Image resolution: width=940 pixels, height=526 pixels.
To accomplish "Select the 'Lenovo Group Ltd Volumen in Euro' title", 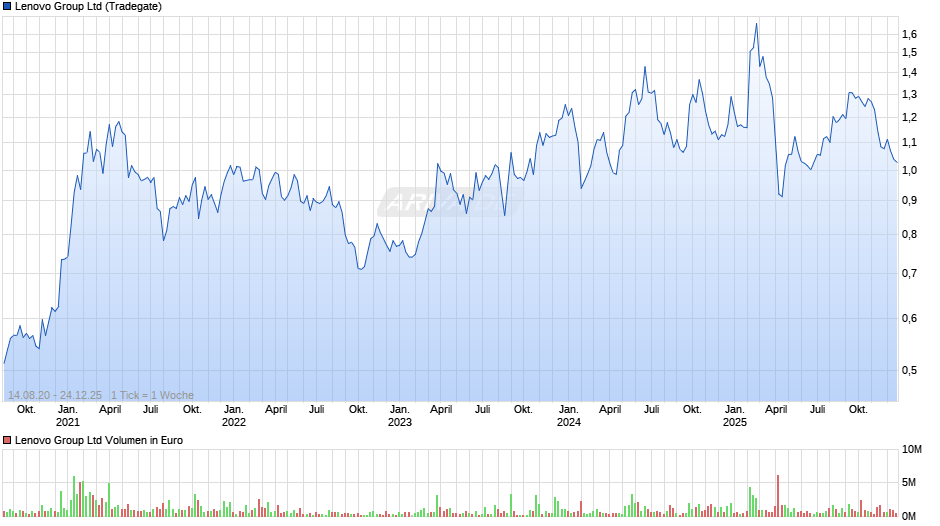I will coord(99,440).
